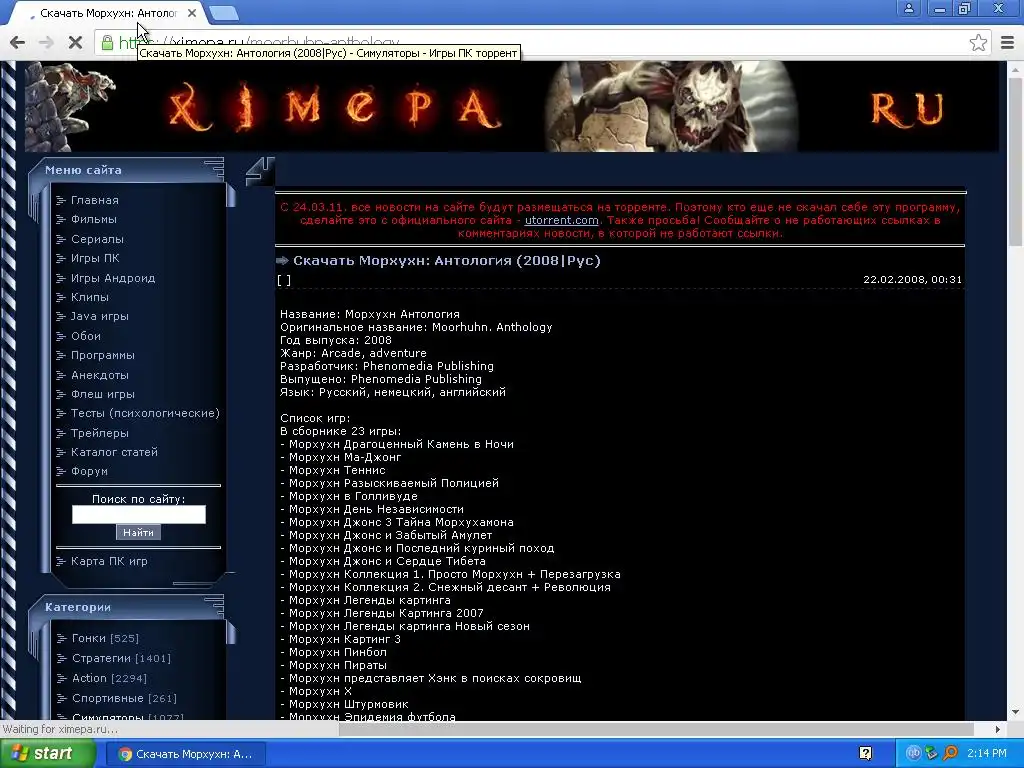Click scrollbar down arrow

click(1016, 712)
